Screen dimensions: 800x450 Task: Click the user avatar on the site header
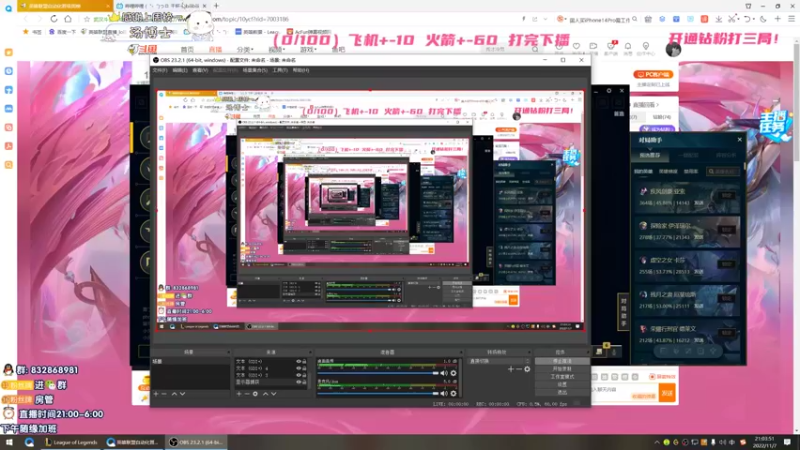(x=673, y=49)
